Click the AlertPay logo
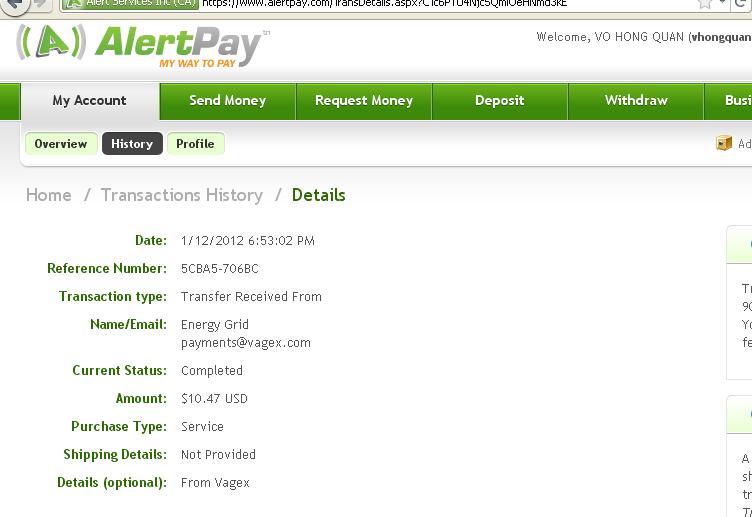Screen dimensions: 752x517 click(143, 46)
